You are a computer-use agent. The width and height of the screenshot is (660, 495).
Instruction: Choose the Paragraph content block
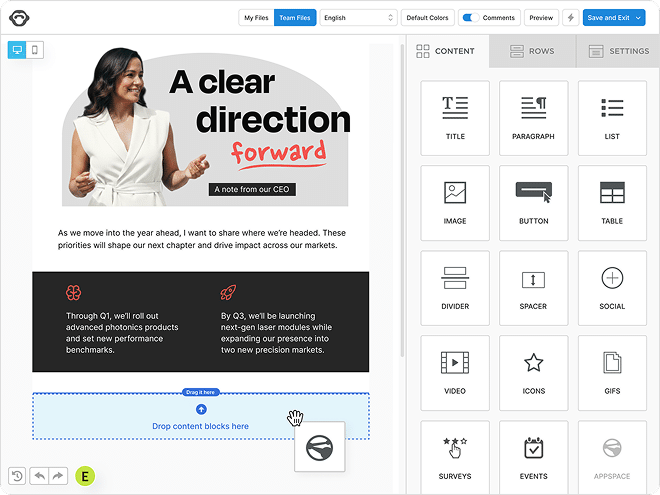pyautogui.click(x=533, y=118)
